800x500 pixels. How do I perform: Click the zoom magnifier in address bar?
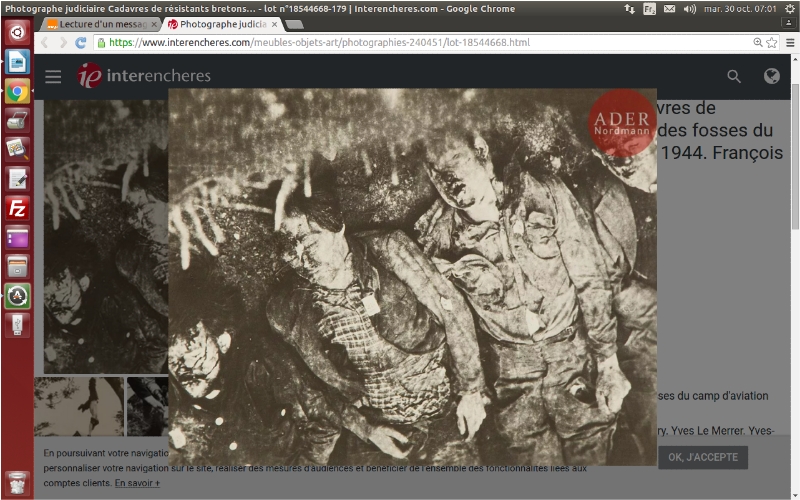coord(758,43)
